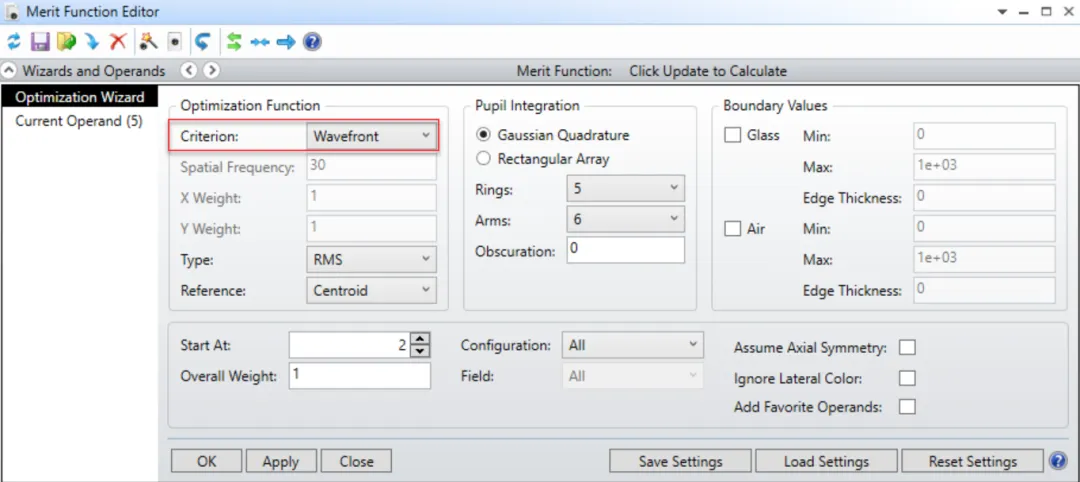Click the blue undo arrow icon
This screenshot has height=482, width=1080.
click(203, 42)
